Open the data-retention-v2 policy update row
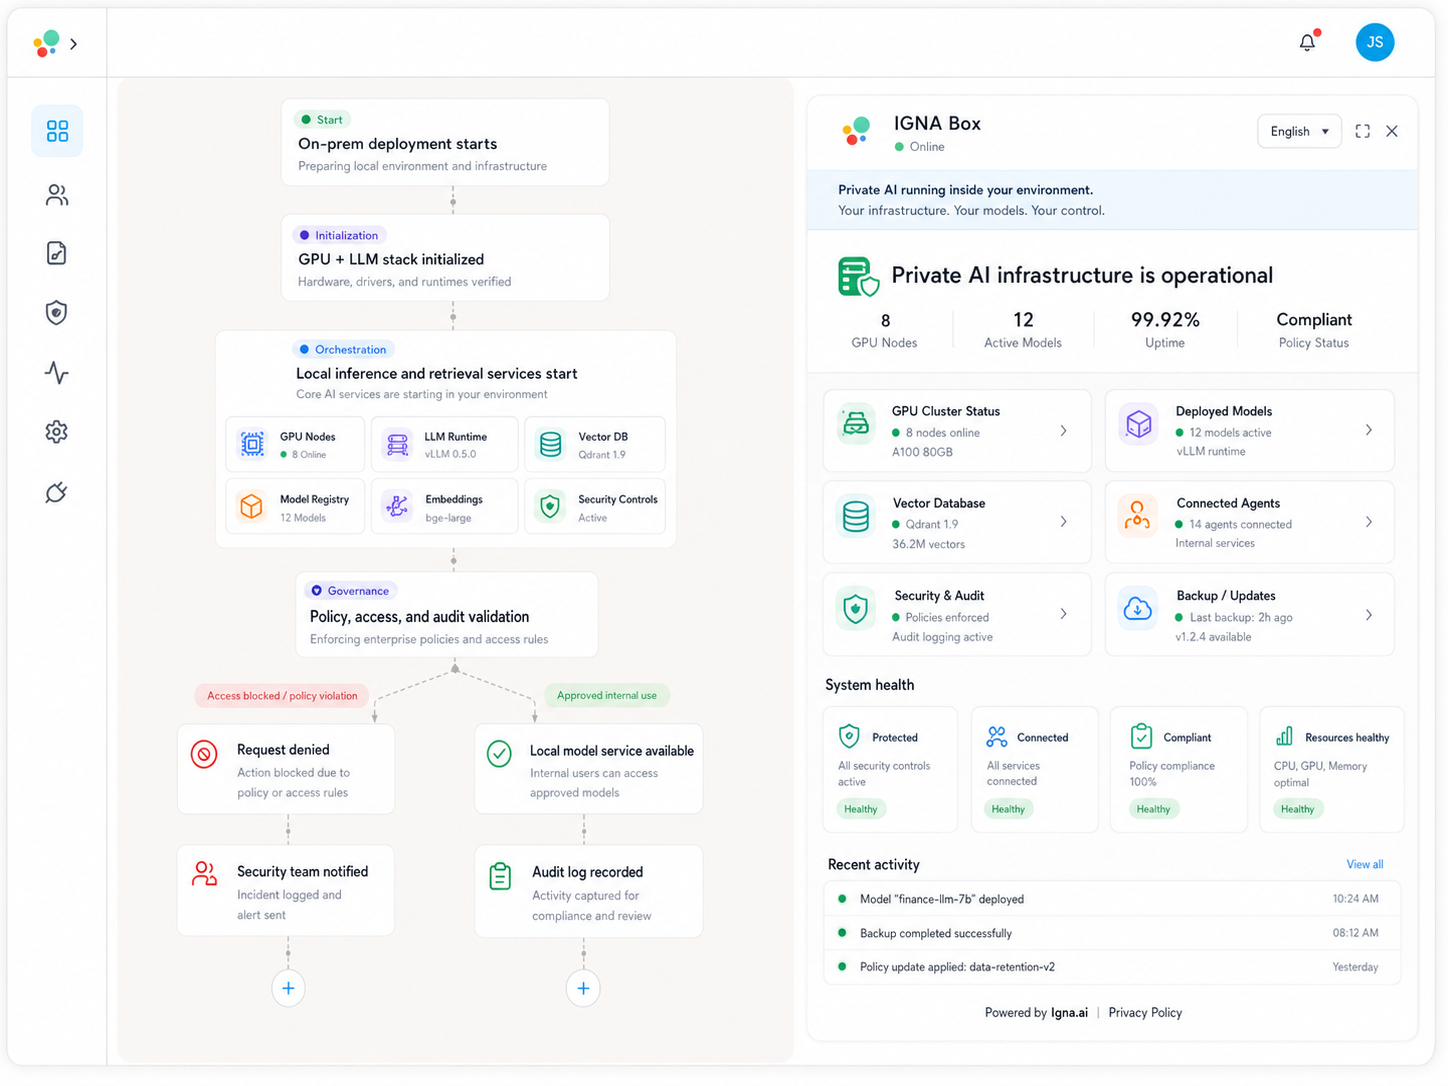Viewport: 1448px width, 1086px height. pyautogui.click(x=1112, y=967)
